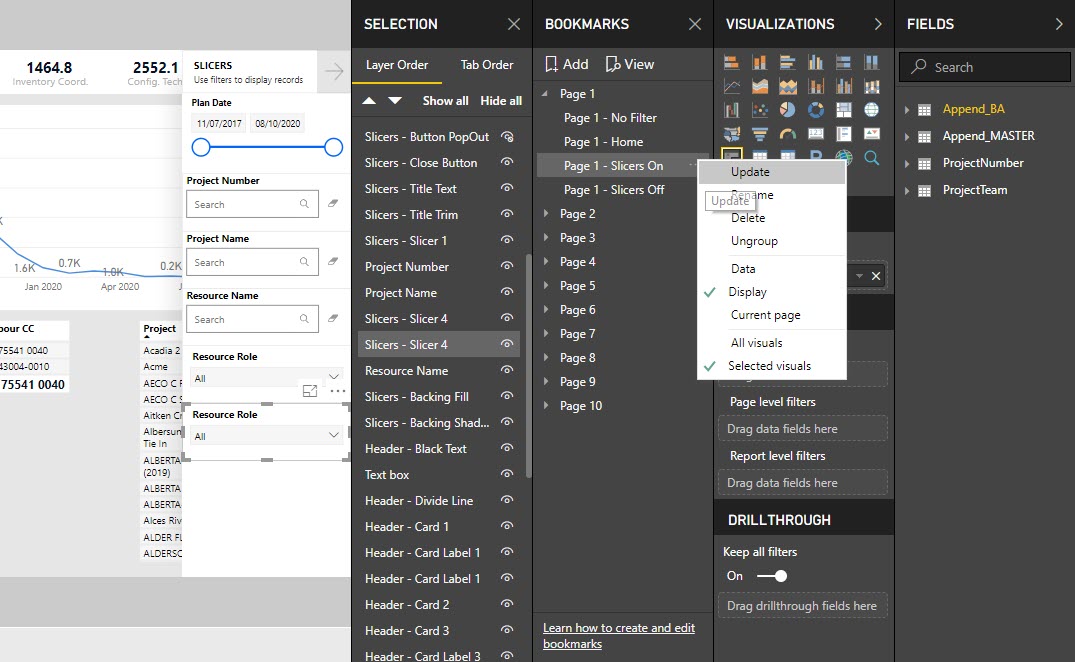The image size is (1075, 662).
Task: Select the Funnel visual
Action: coord(760,134)
